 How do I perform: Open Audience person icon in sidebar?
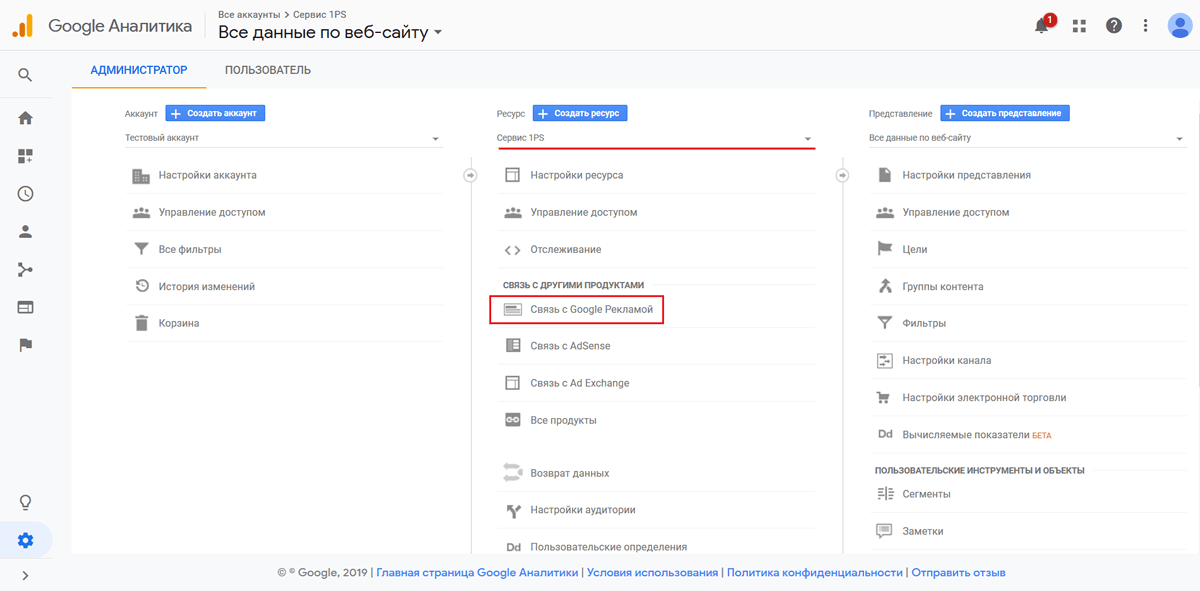tap(25, 232)
